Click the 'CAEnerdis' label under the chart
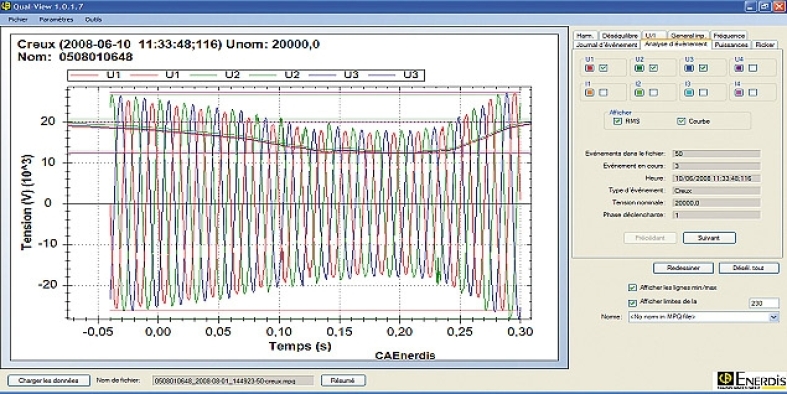 405,355
